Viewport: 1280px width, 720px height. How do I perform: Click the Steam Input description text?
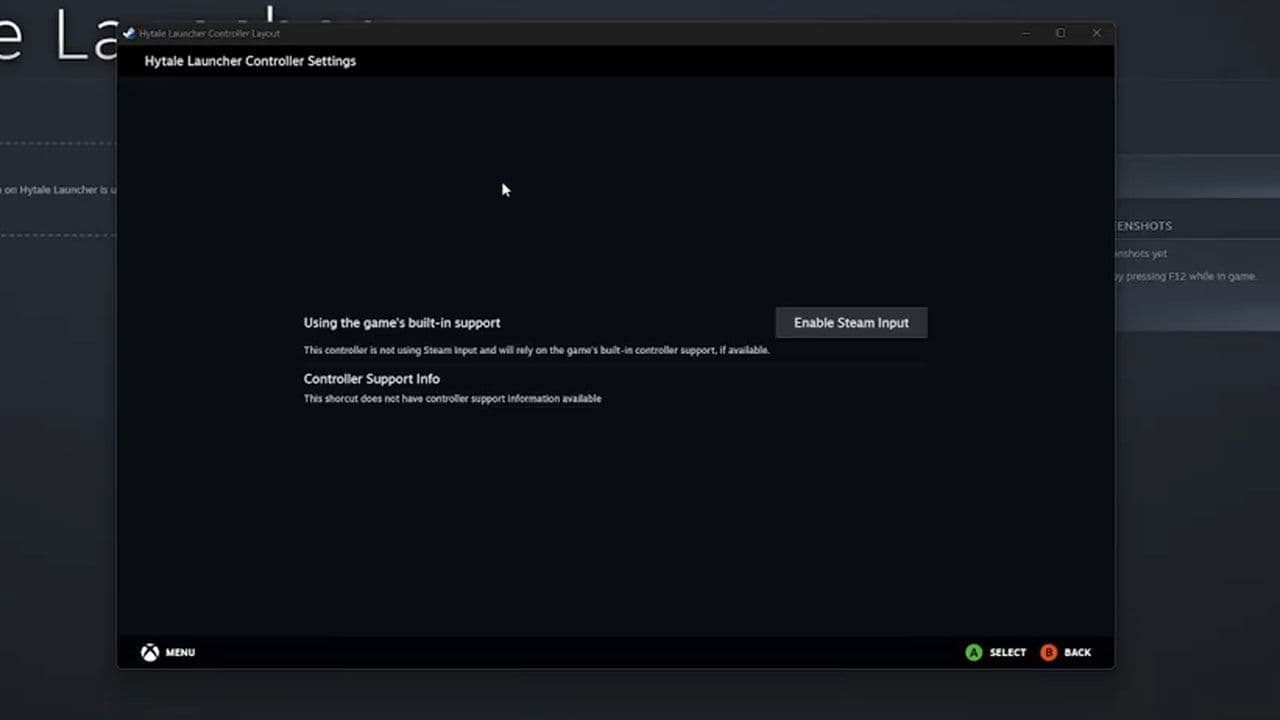pyautogui.click(x=536, y=350)
